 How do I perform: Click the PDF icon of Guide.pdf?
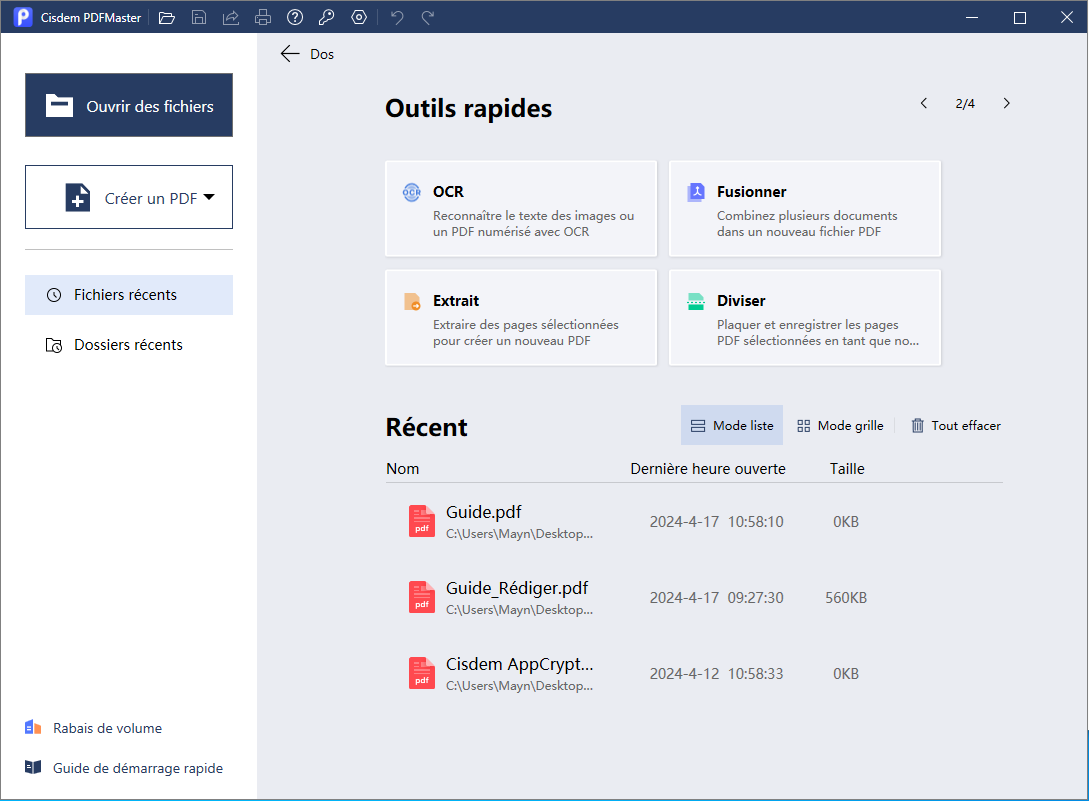coord(422,521)
